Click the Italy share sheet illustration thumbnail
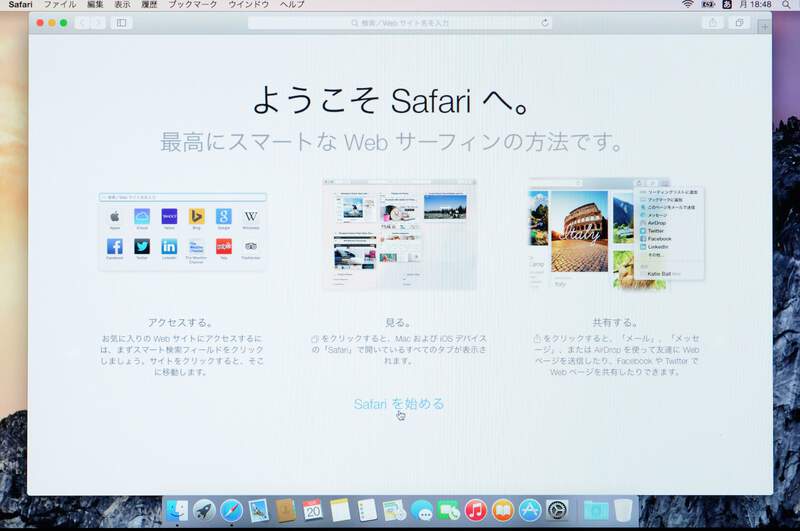800x531 pixels. 616,233
